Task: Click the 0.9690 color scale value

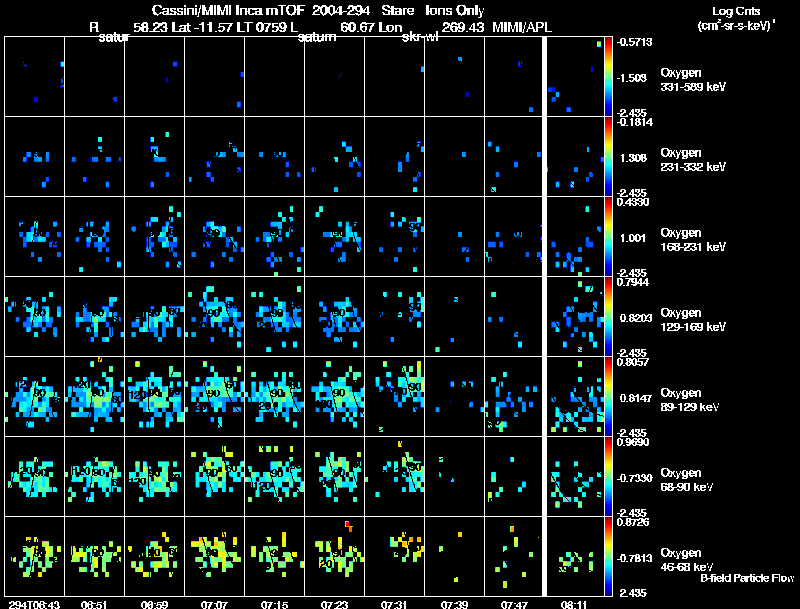Action: pos(633,442)
